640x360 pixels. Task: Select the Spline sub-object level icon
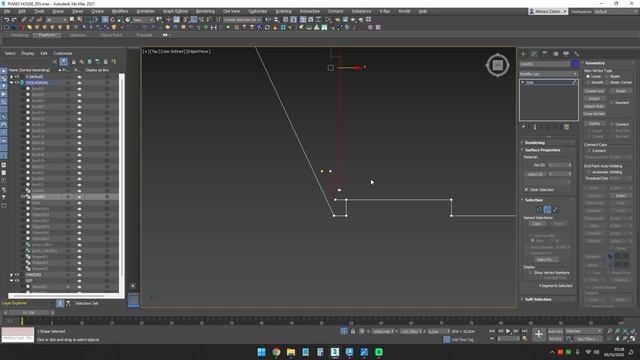[555, 209]
